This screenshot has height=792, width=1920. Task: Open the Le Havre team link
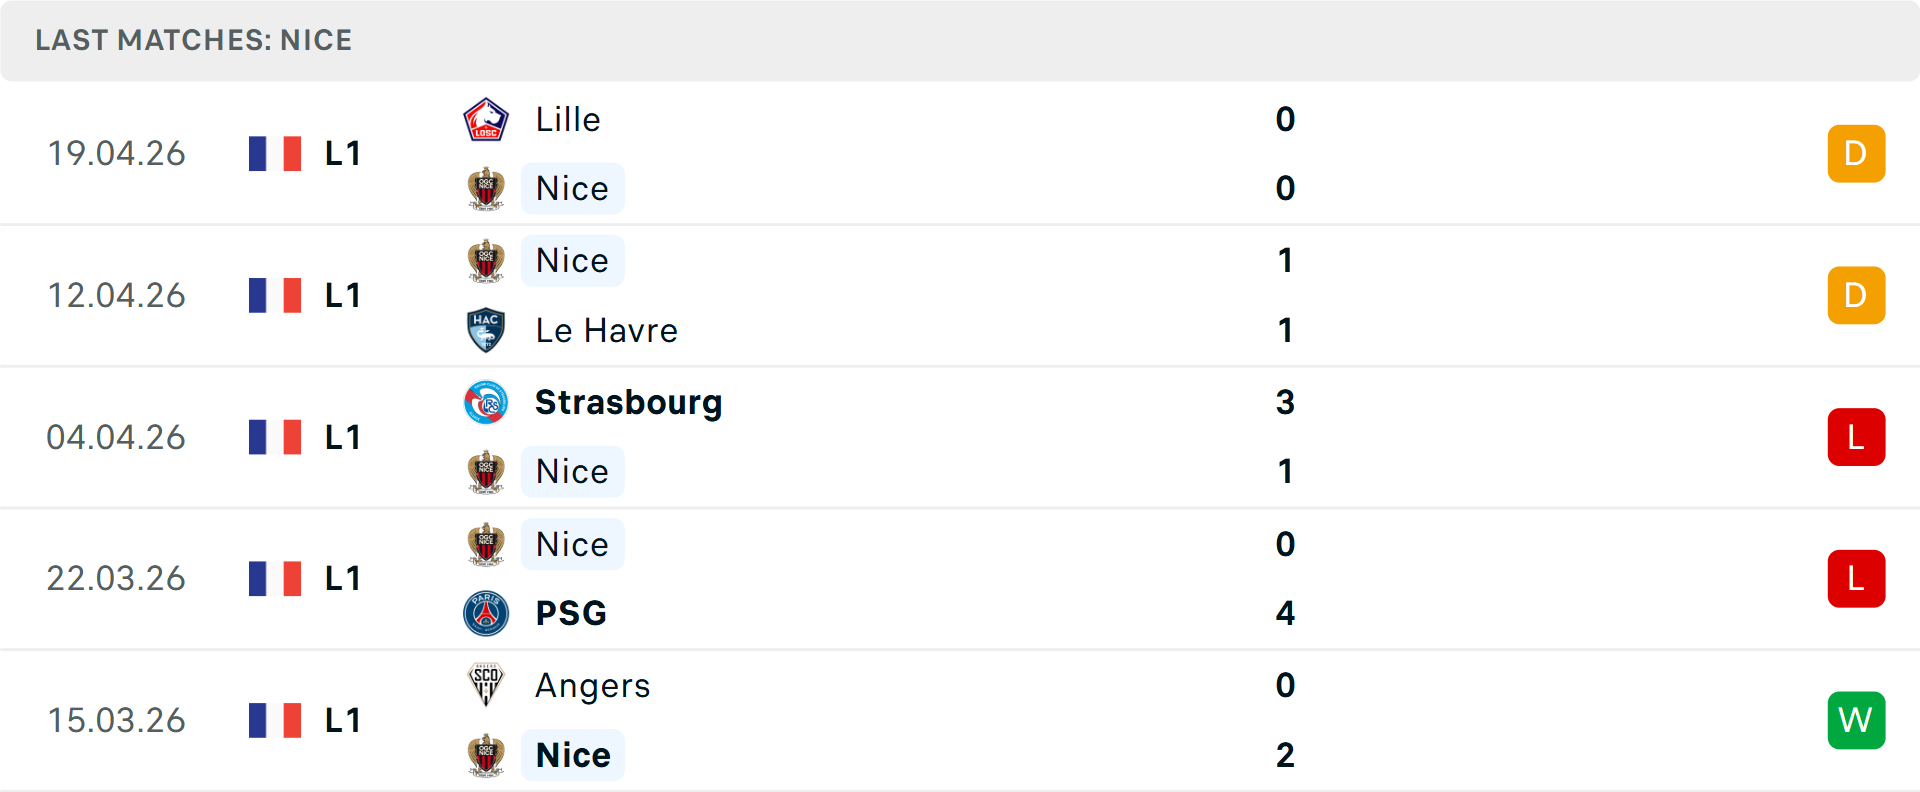[x=606, y=330]
